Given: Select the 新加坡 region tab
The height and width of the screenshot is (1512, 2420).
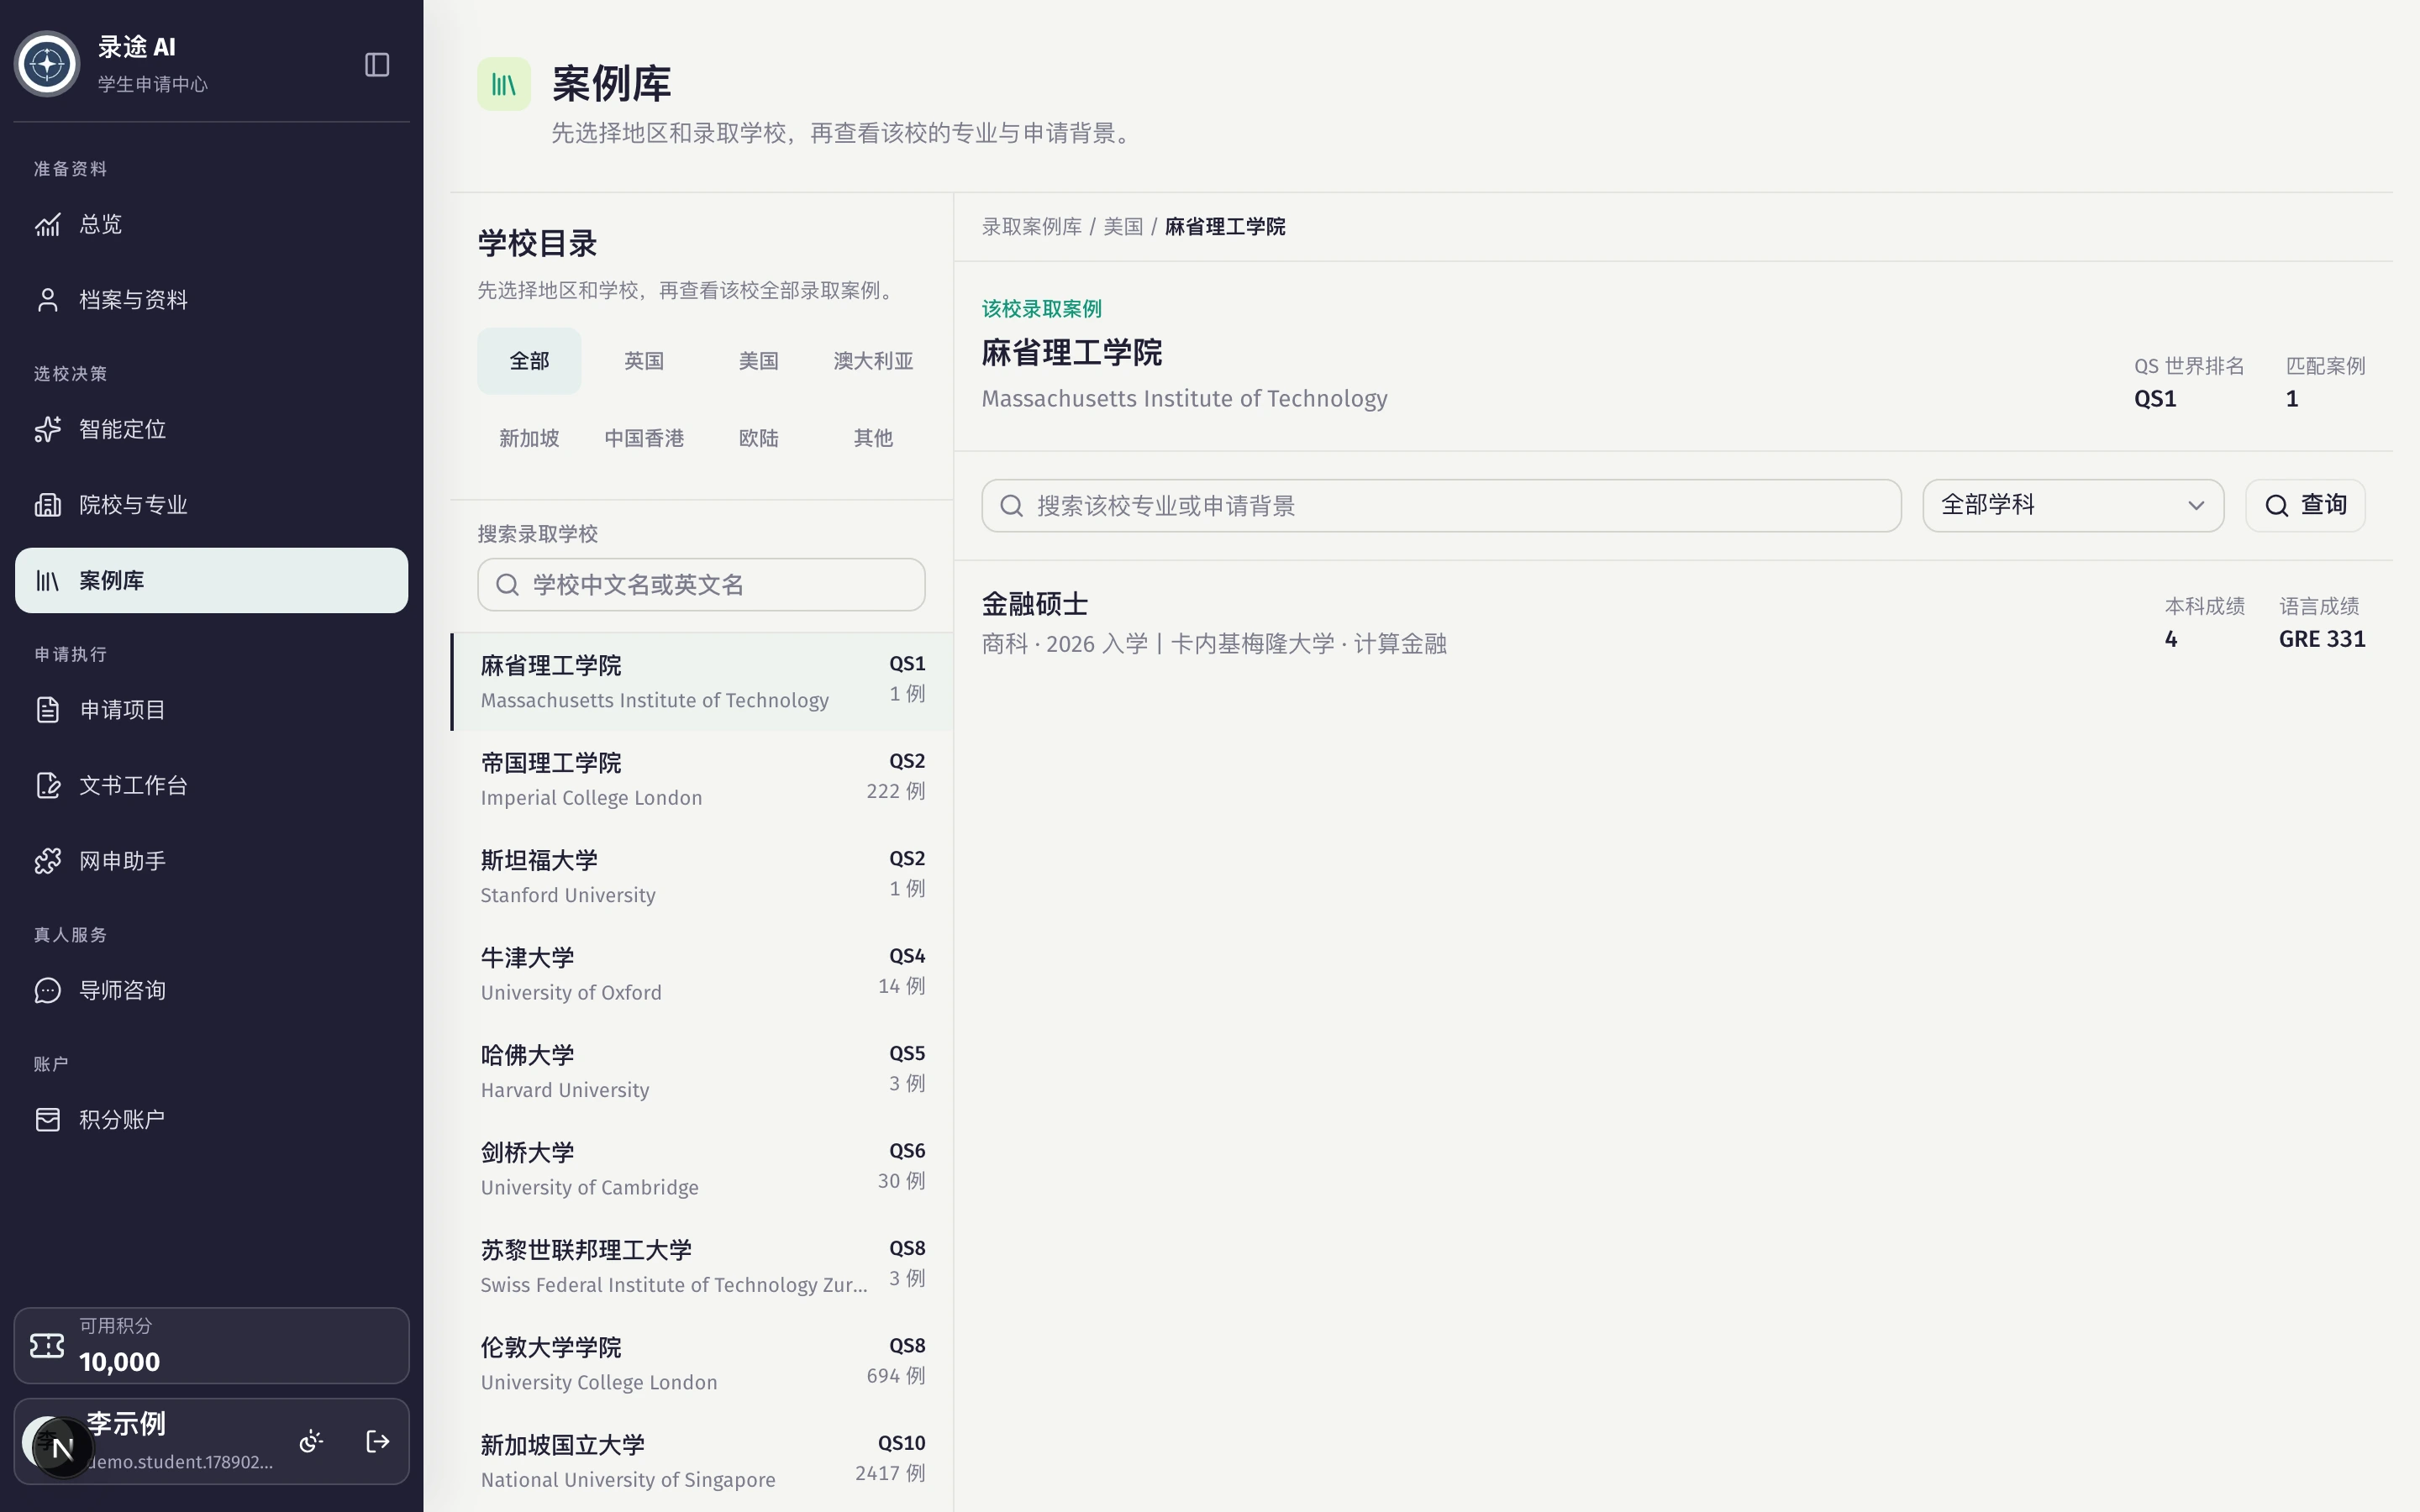Looking at the screenshot, I should point(529,438).
